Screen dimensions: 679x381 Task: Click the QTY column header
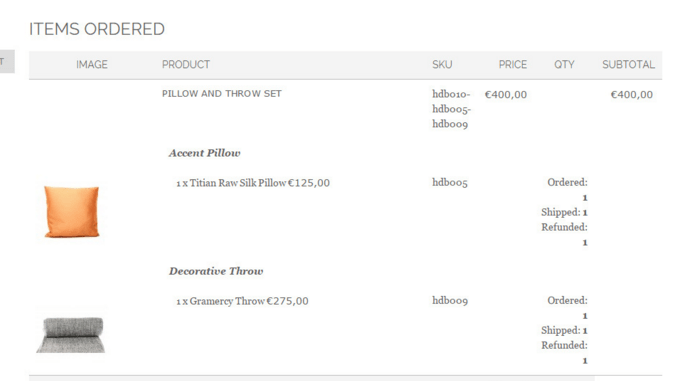[564, 65]
